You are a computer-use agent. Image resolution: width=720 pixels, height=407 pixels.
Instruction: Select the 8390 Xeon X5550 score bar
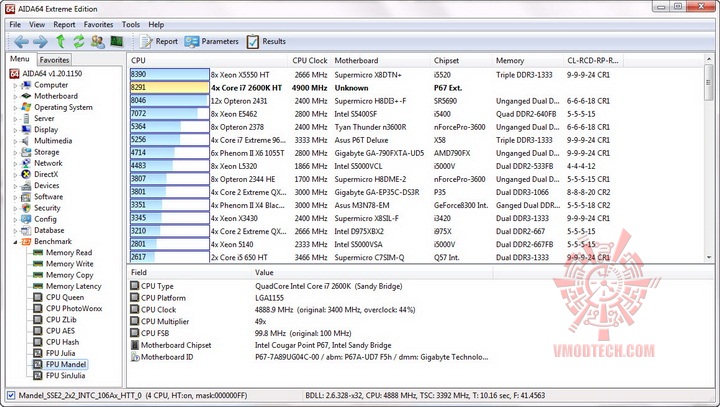click(x=169, y=74)
